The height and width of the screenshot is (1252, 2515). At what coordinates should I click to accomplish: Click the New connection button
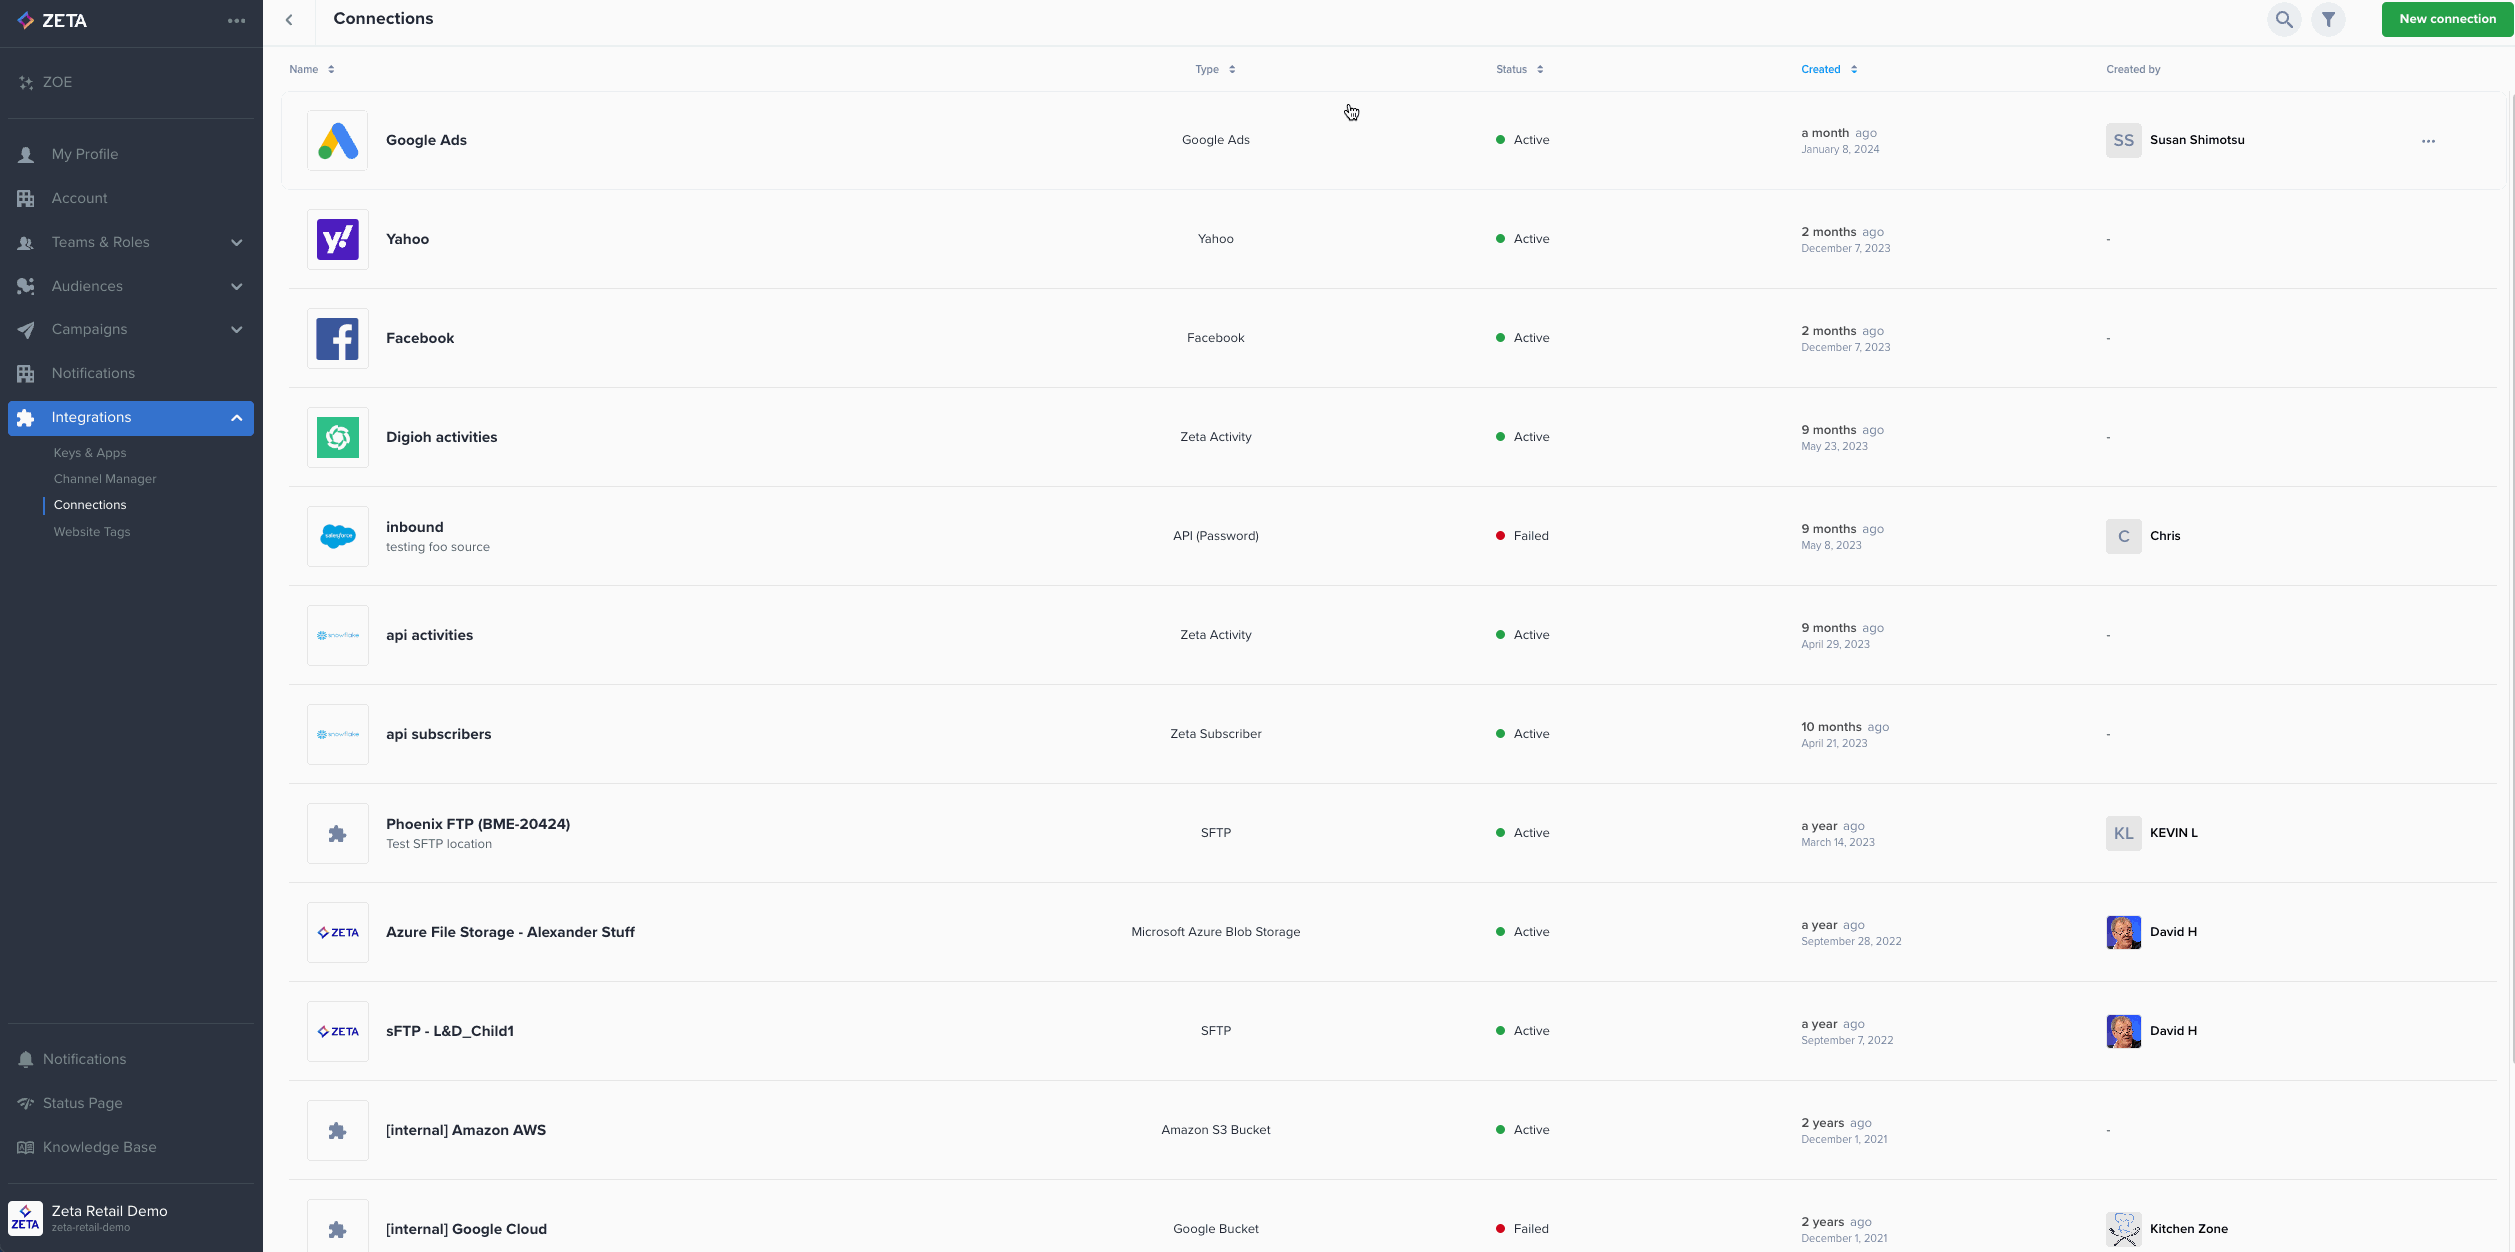(2447, 19)
